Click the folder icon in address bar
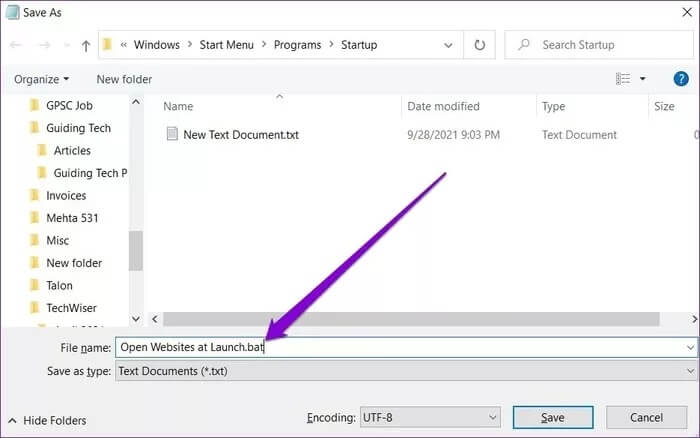The width and height of the screenshot is (700, 438). pos(107,45)
